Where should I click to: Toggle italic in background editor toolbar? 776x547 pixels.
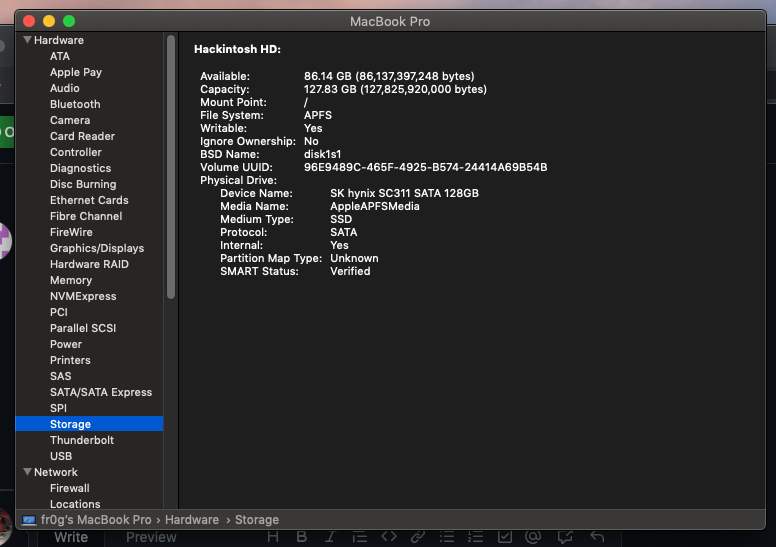click(330, 537)
